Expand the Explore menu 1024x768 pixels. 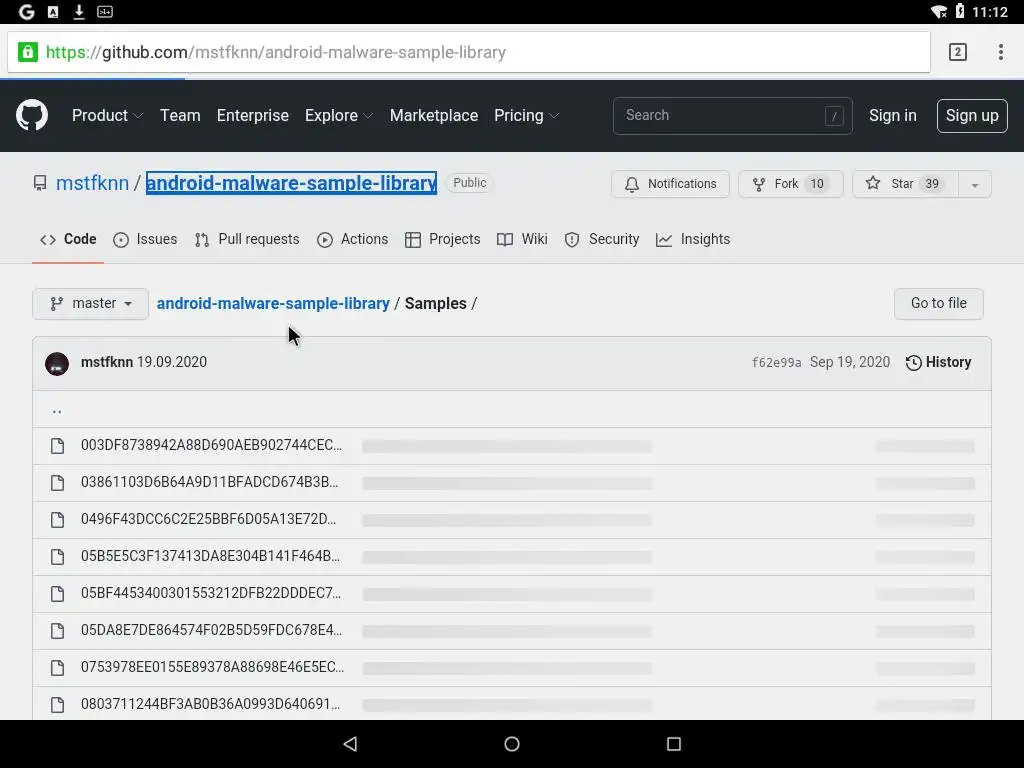[x=339, y=116]
